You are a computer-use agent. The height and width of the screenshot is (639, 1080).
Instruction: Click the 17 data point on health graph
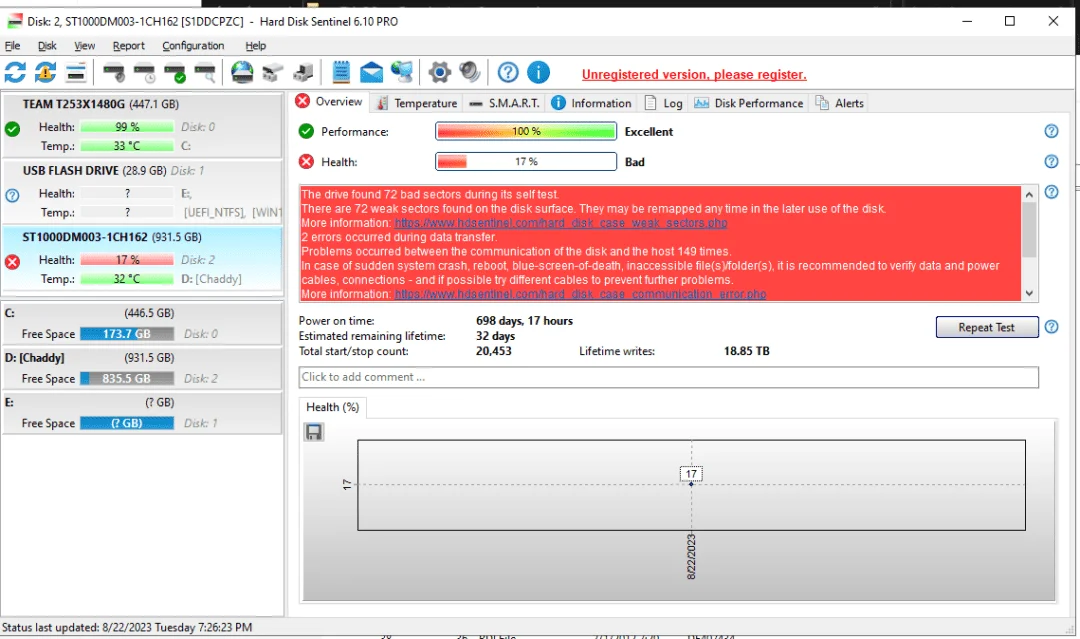click(x=691, y=484)
